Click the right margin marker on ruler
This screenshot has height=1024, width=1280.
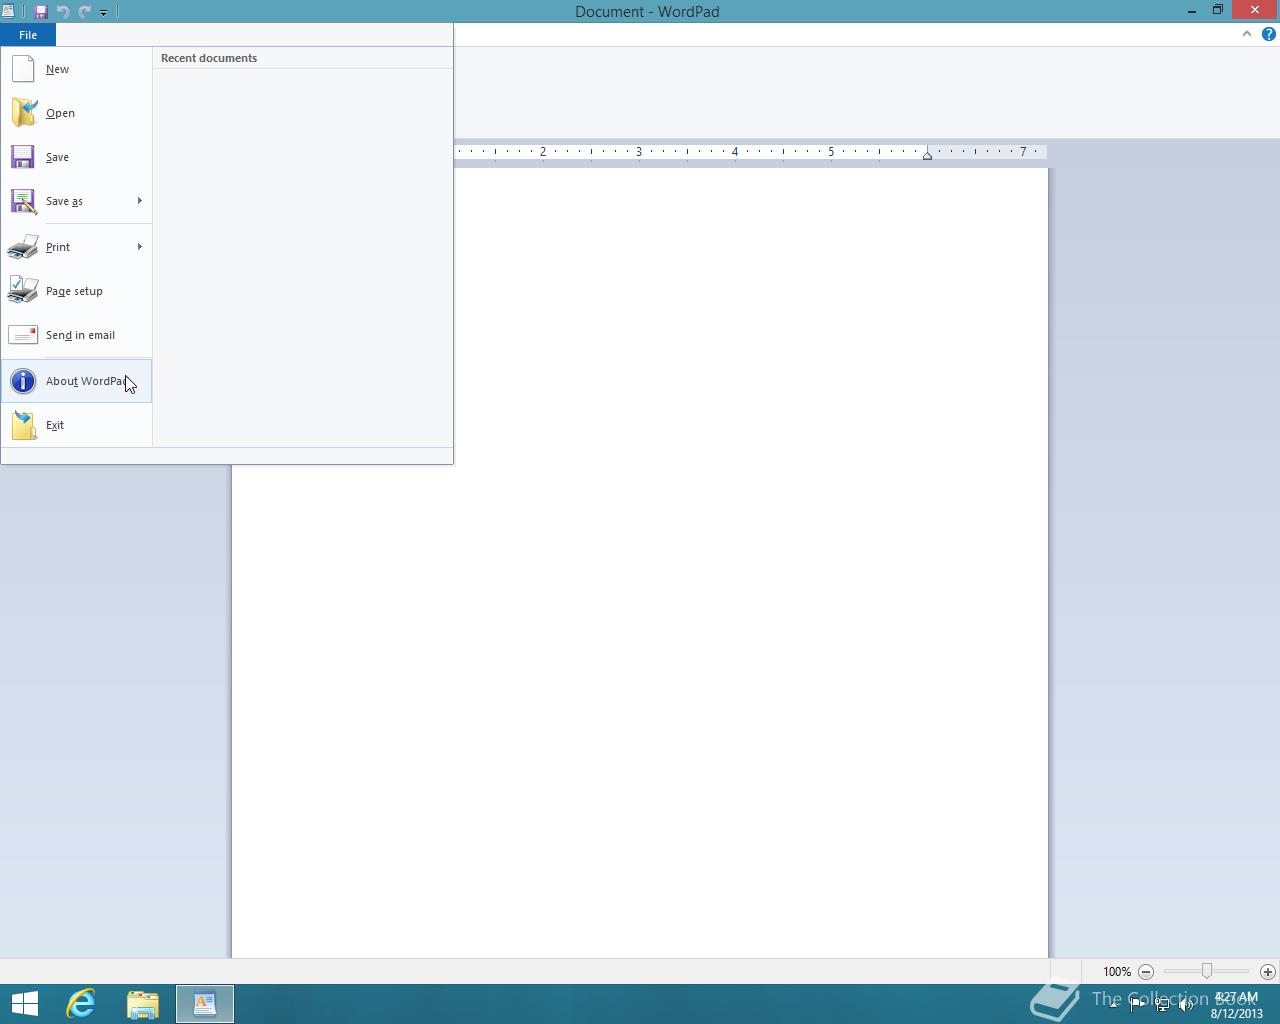(927, 155)
